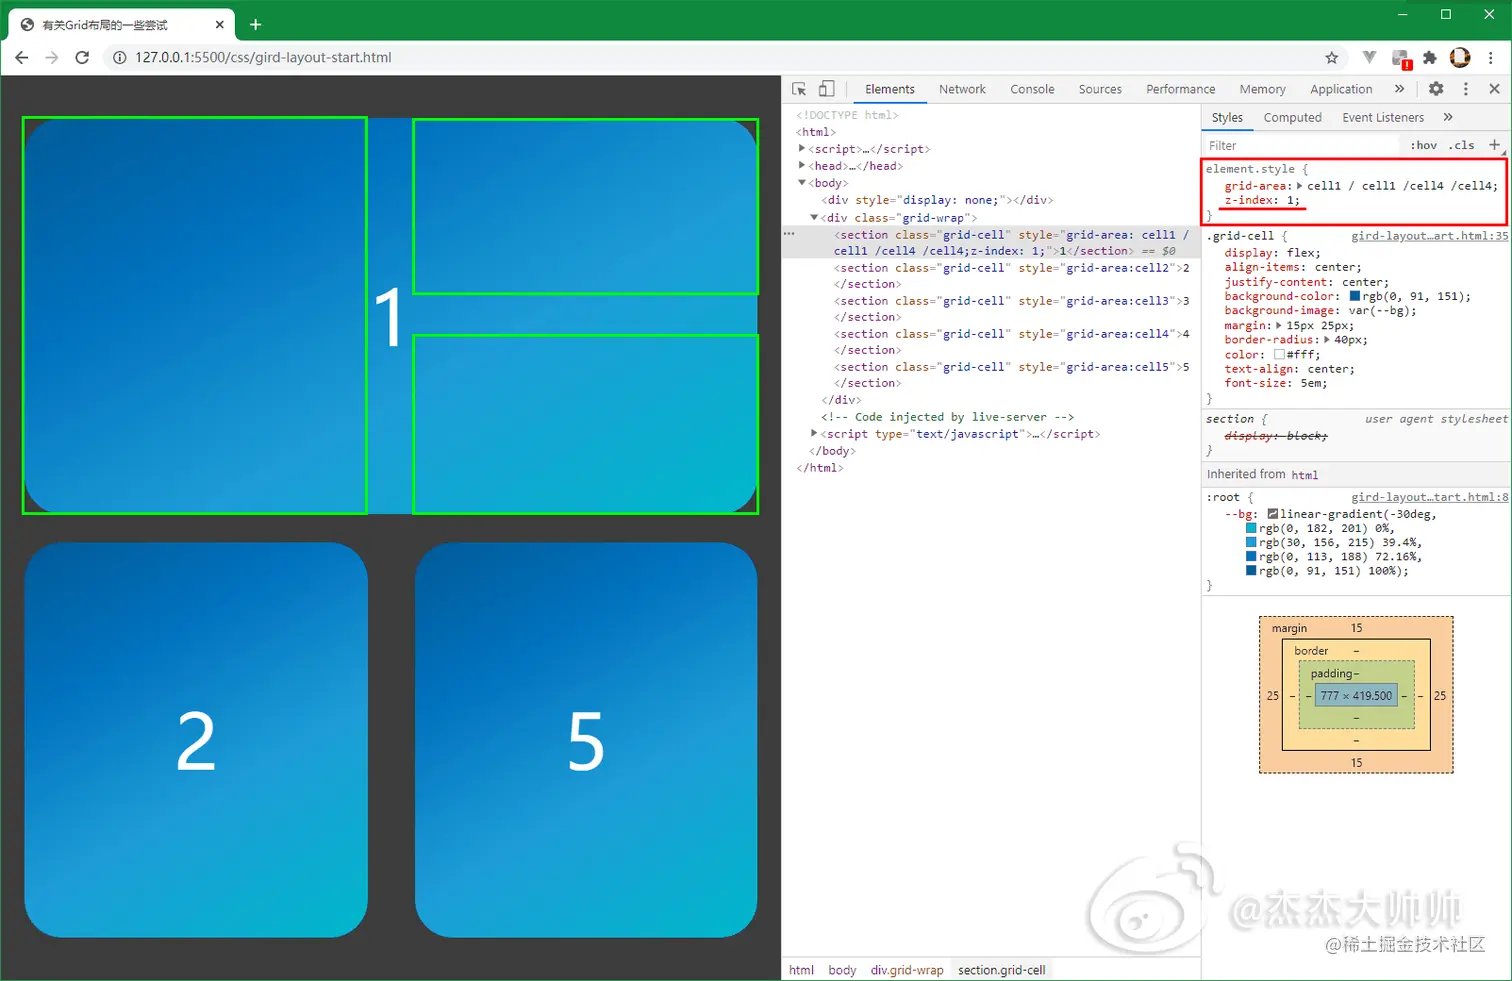
Task: Open gird-layout-start.html:8 source link
Action: (x=1429, y=497)
